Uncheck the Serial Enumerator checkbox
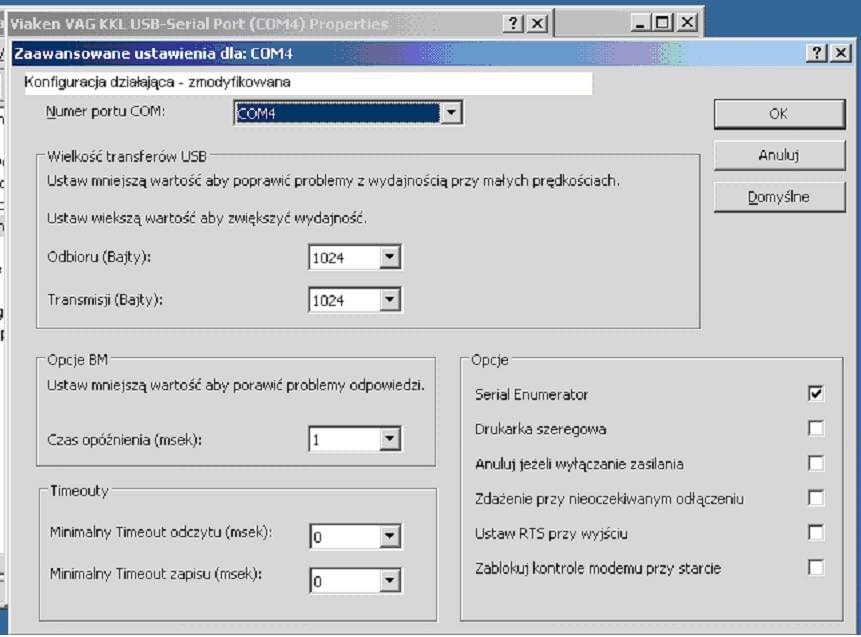861x637 pixels. pyautogui.click(x=816, y=393)
